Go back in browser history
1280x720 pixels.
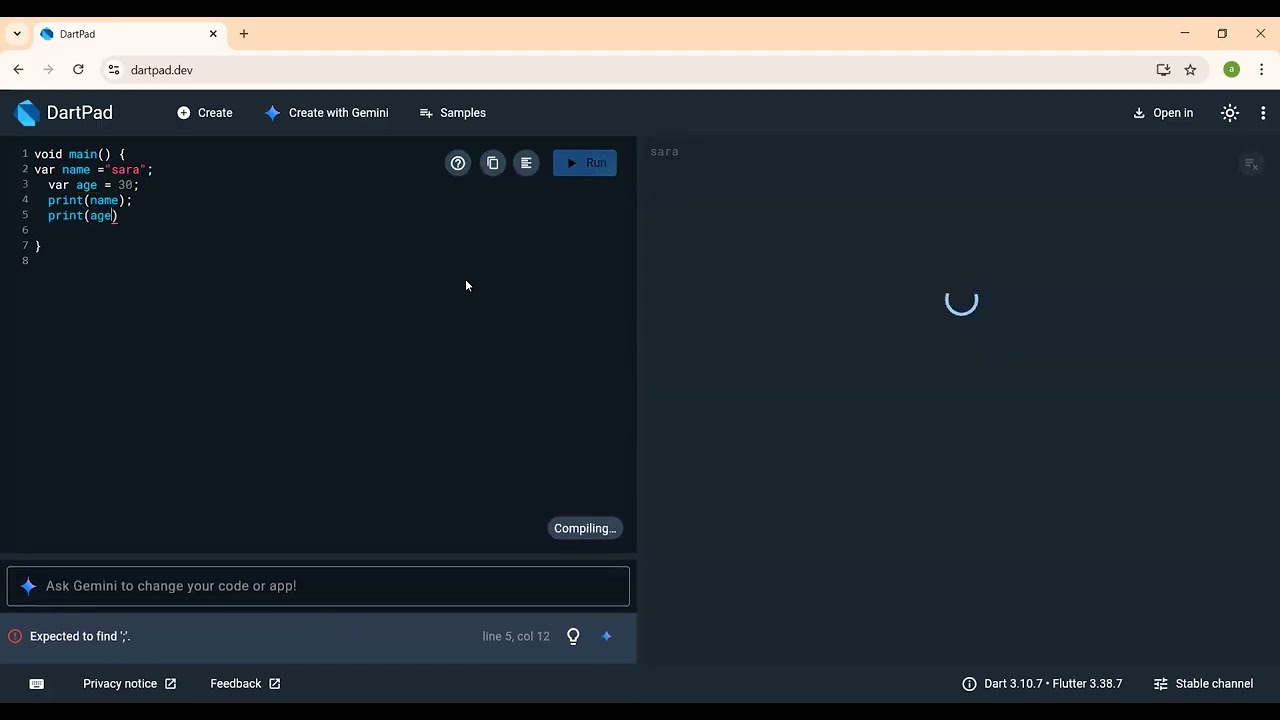(x=18, y=70)
